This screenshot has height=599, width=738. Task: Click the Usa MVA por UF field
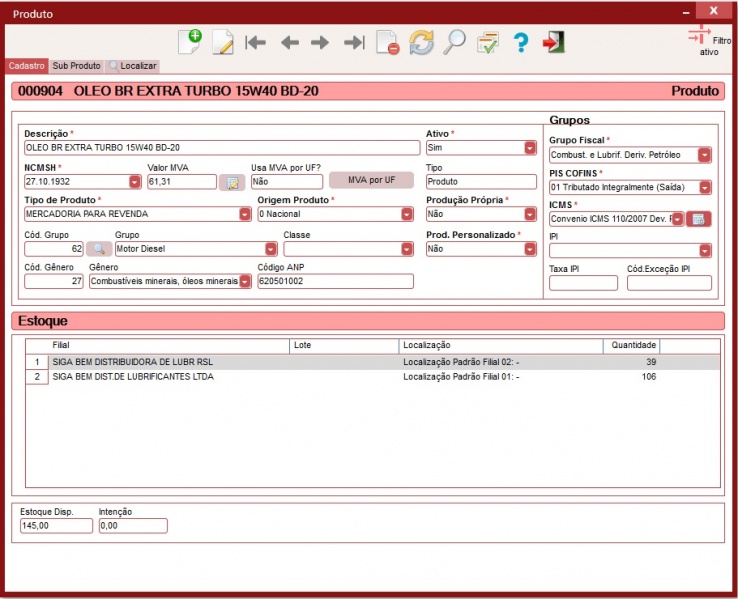point(287,182)
